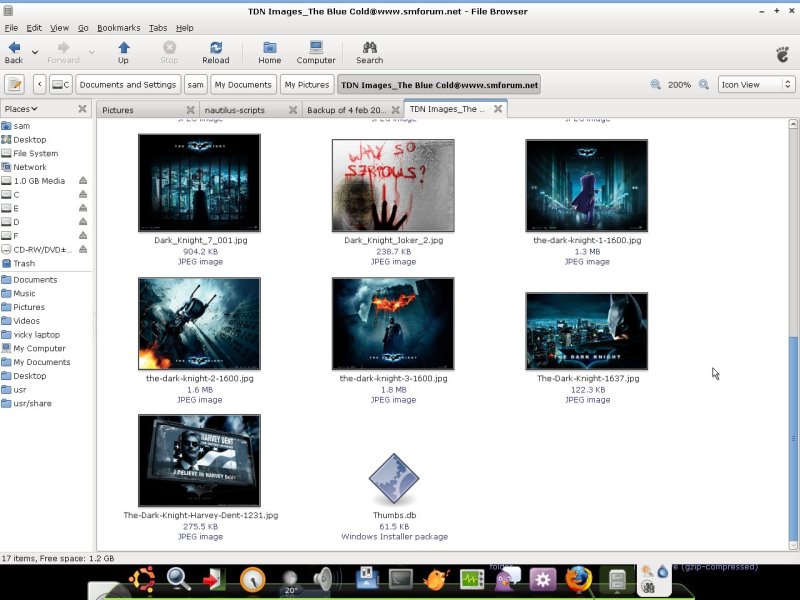Screen dimensions: 800x600
Task: Show earlier path buttons with left arrow
Action: pos(40,85)
